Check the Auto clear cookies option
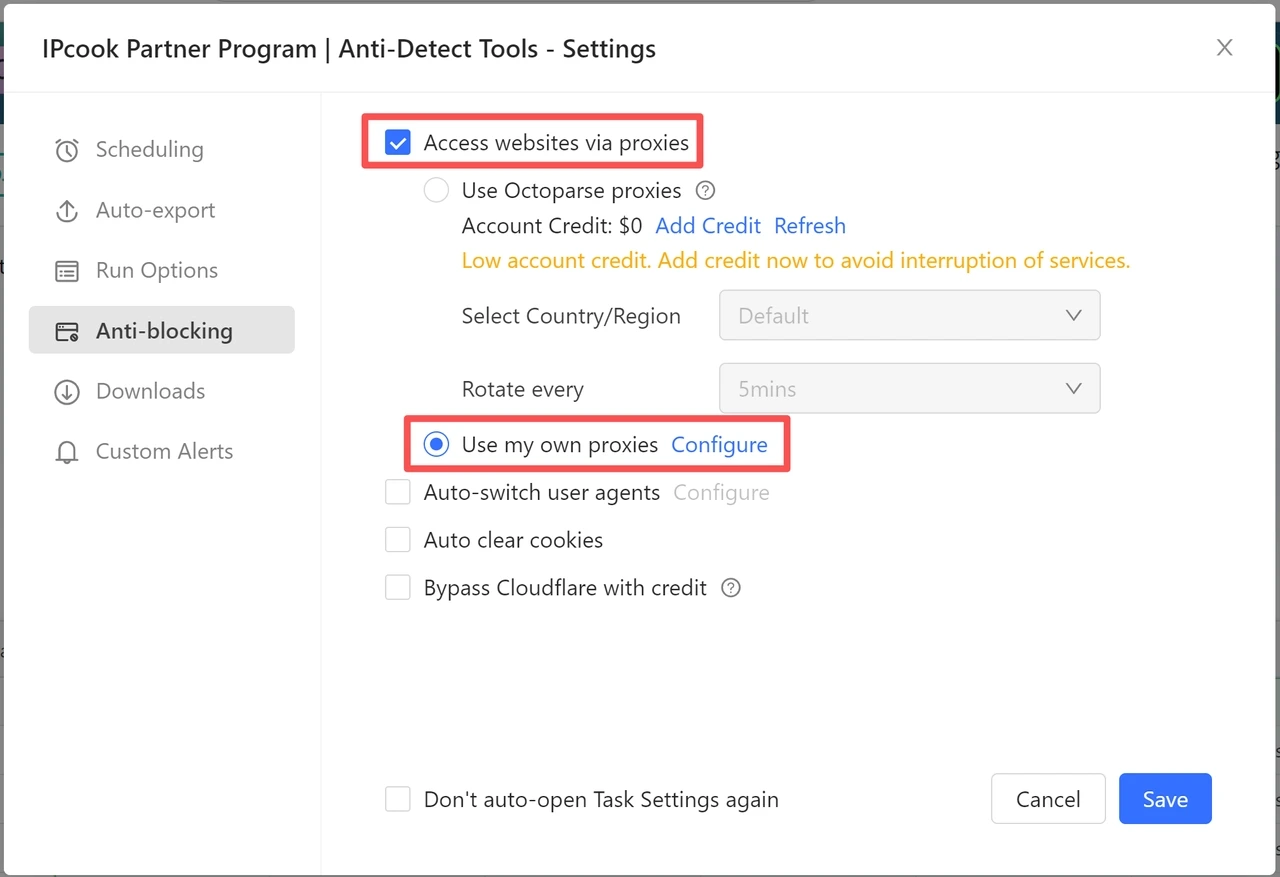1280x877 pixels. click(x=398, y=539)
